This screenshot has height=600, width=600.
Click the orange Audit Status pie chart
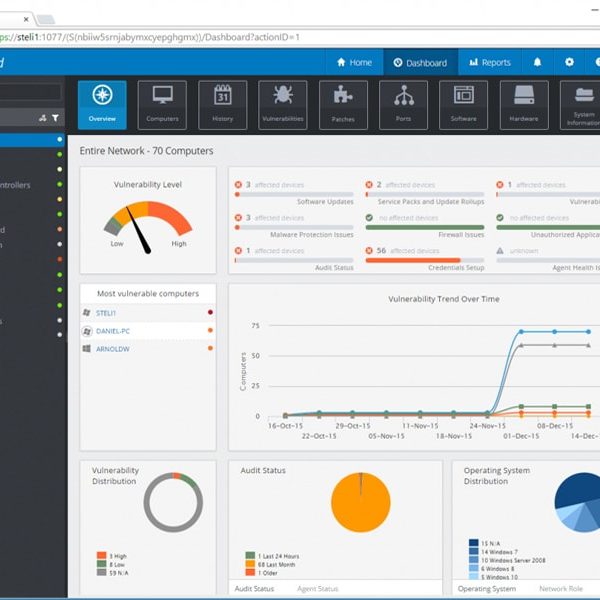pyautogui.click(x=361, y=502)
